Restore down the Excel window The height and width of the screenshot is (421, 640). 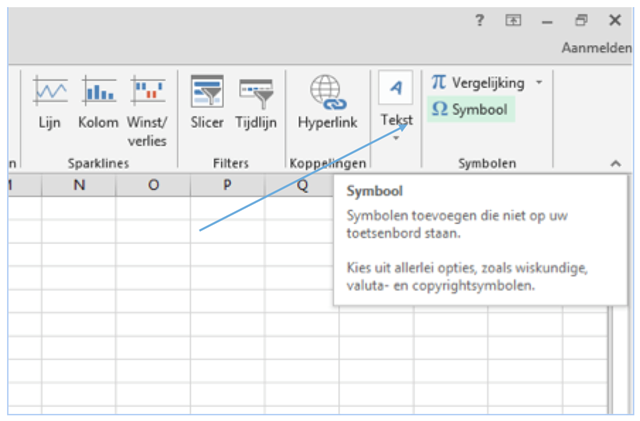click(x=580, y=20)
